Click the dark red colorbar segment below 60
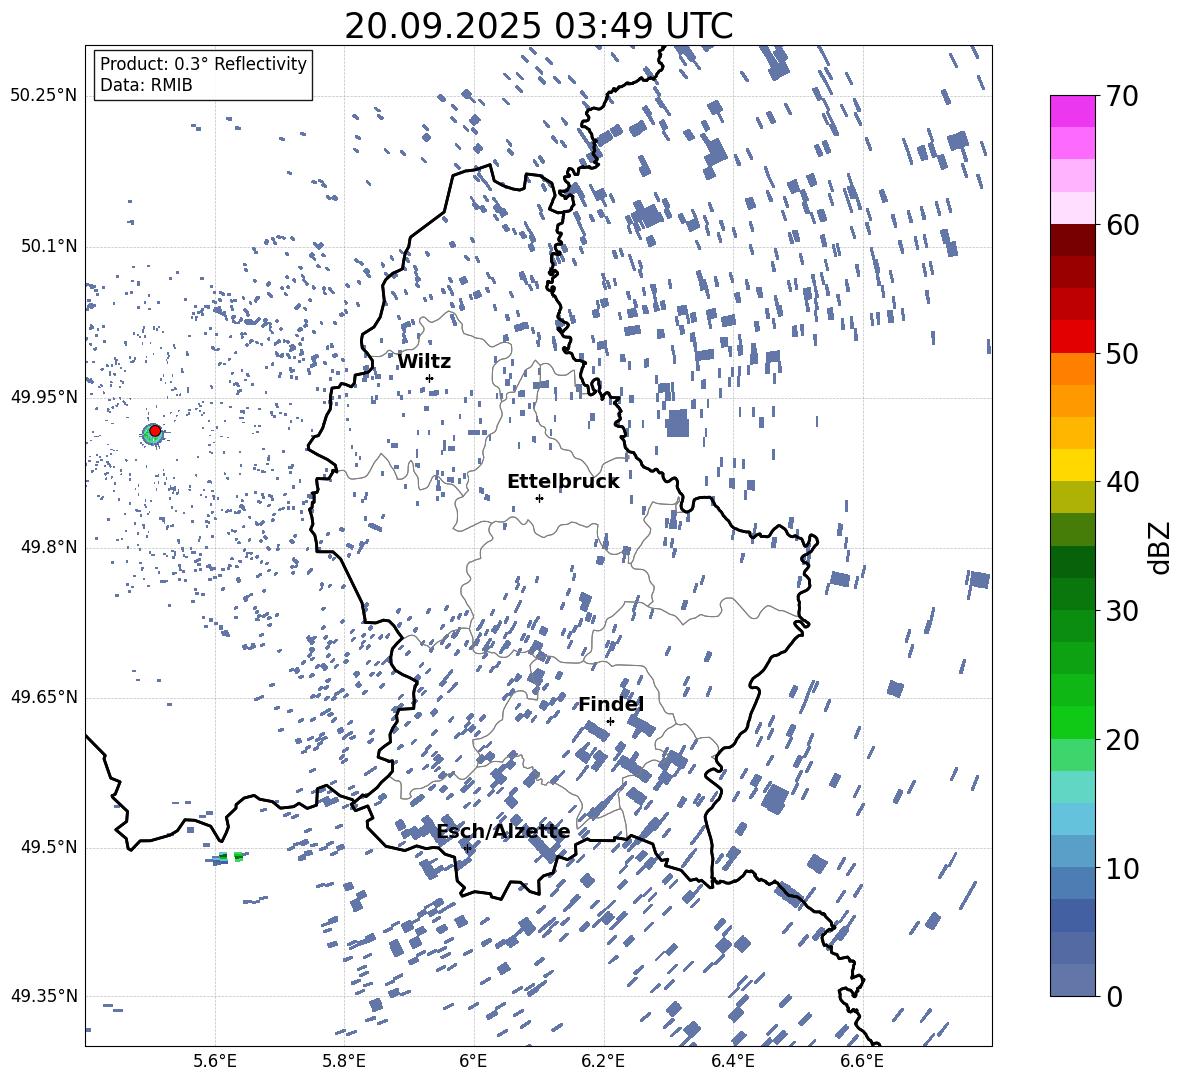 click(x=1073, y=240)
